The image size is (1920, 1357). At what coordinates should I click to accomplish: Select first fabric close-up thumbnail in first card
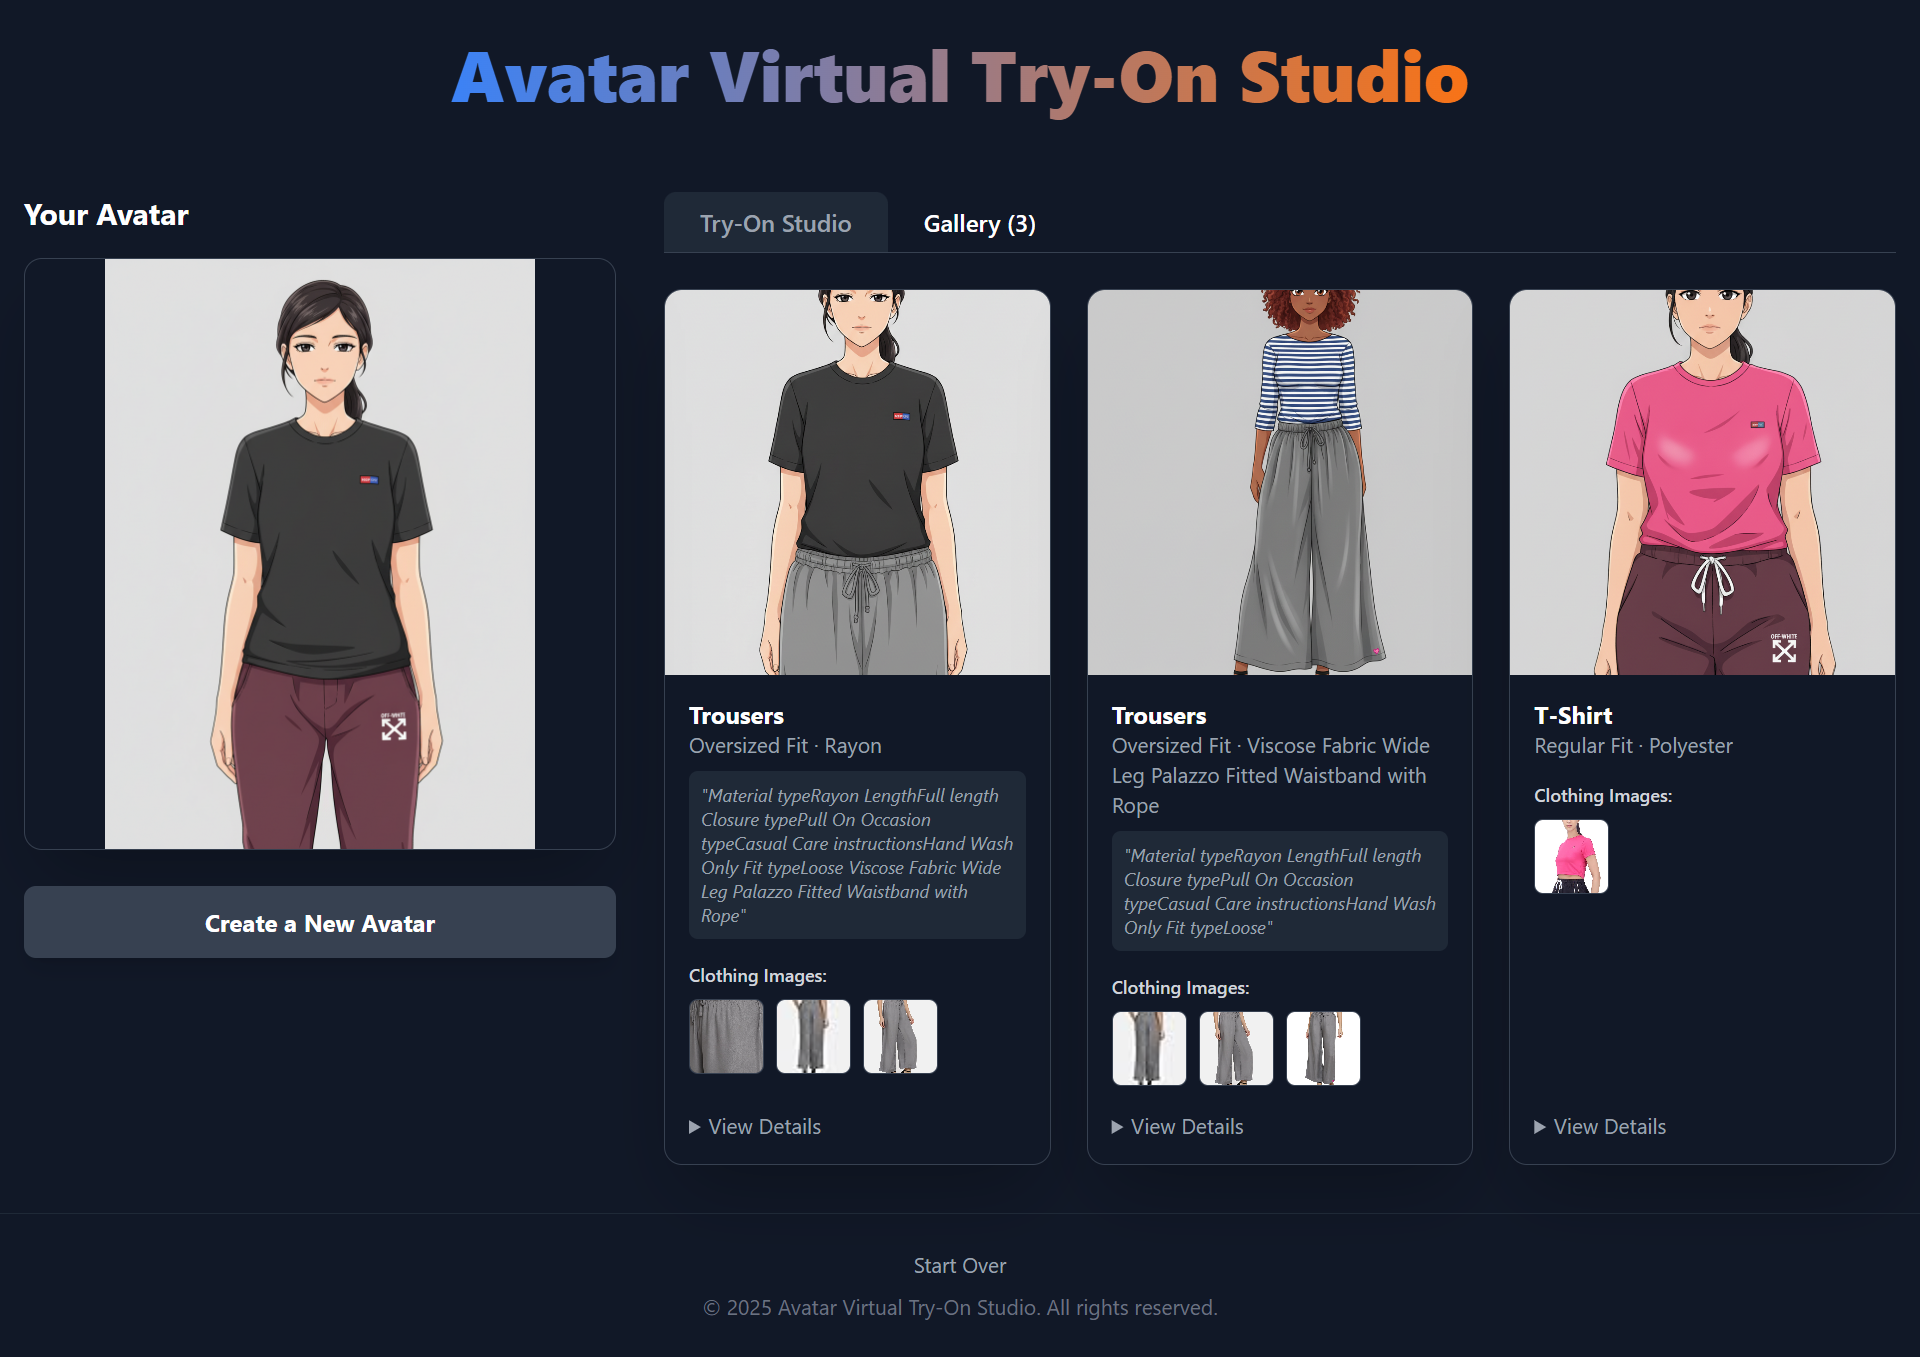tap(726, 1037)
